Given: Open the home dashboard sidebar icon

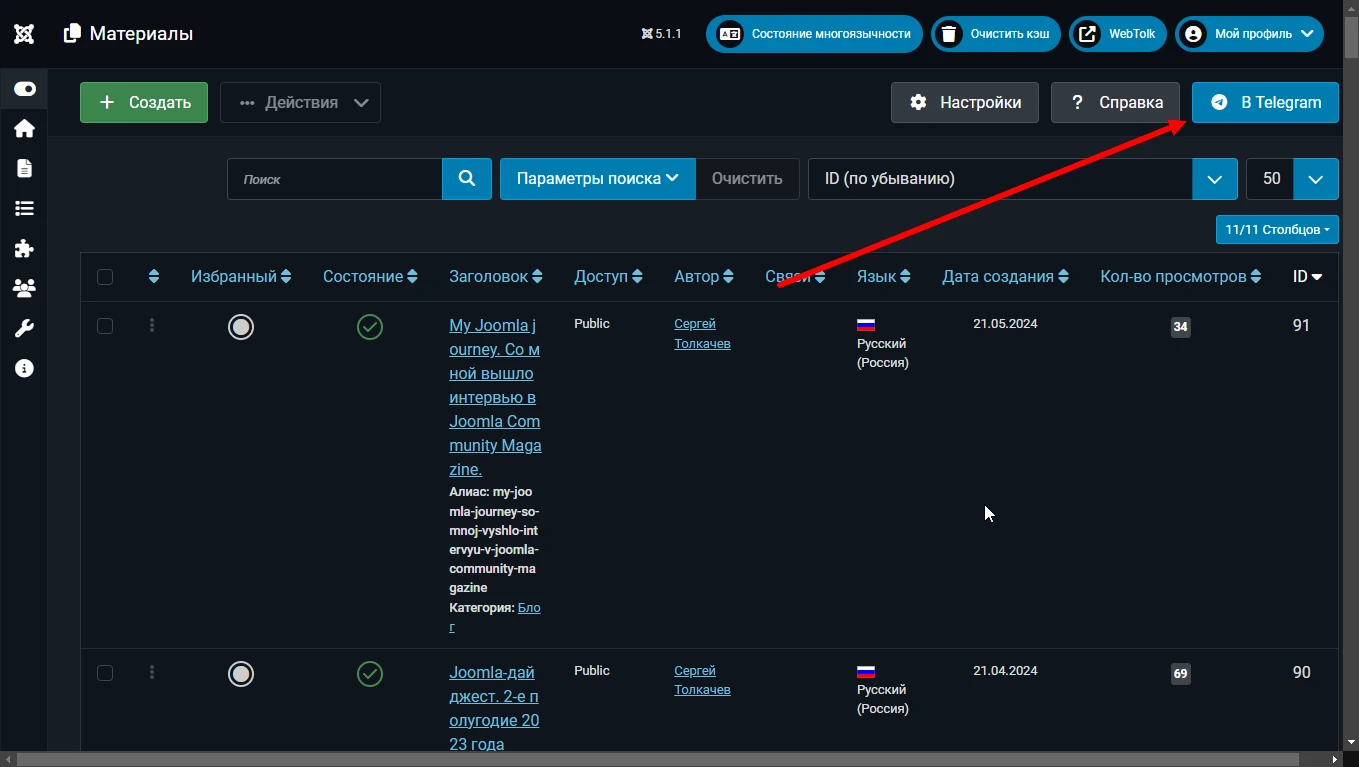Looking at the screenshot, I should [24, 128].
